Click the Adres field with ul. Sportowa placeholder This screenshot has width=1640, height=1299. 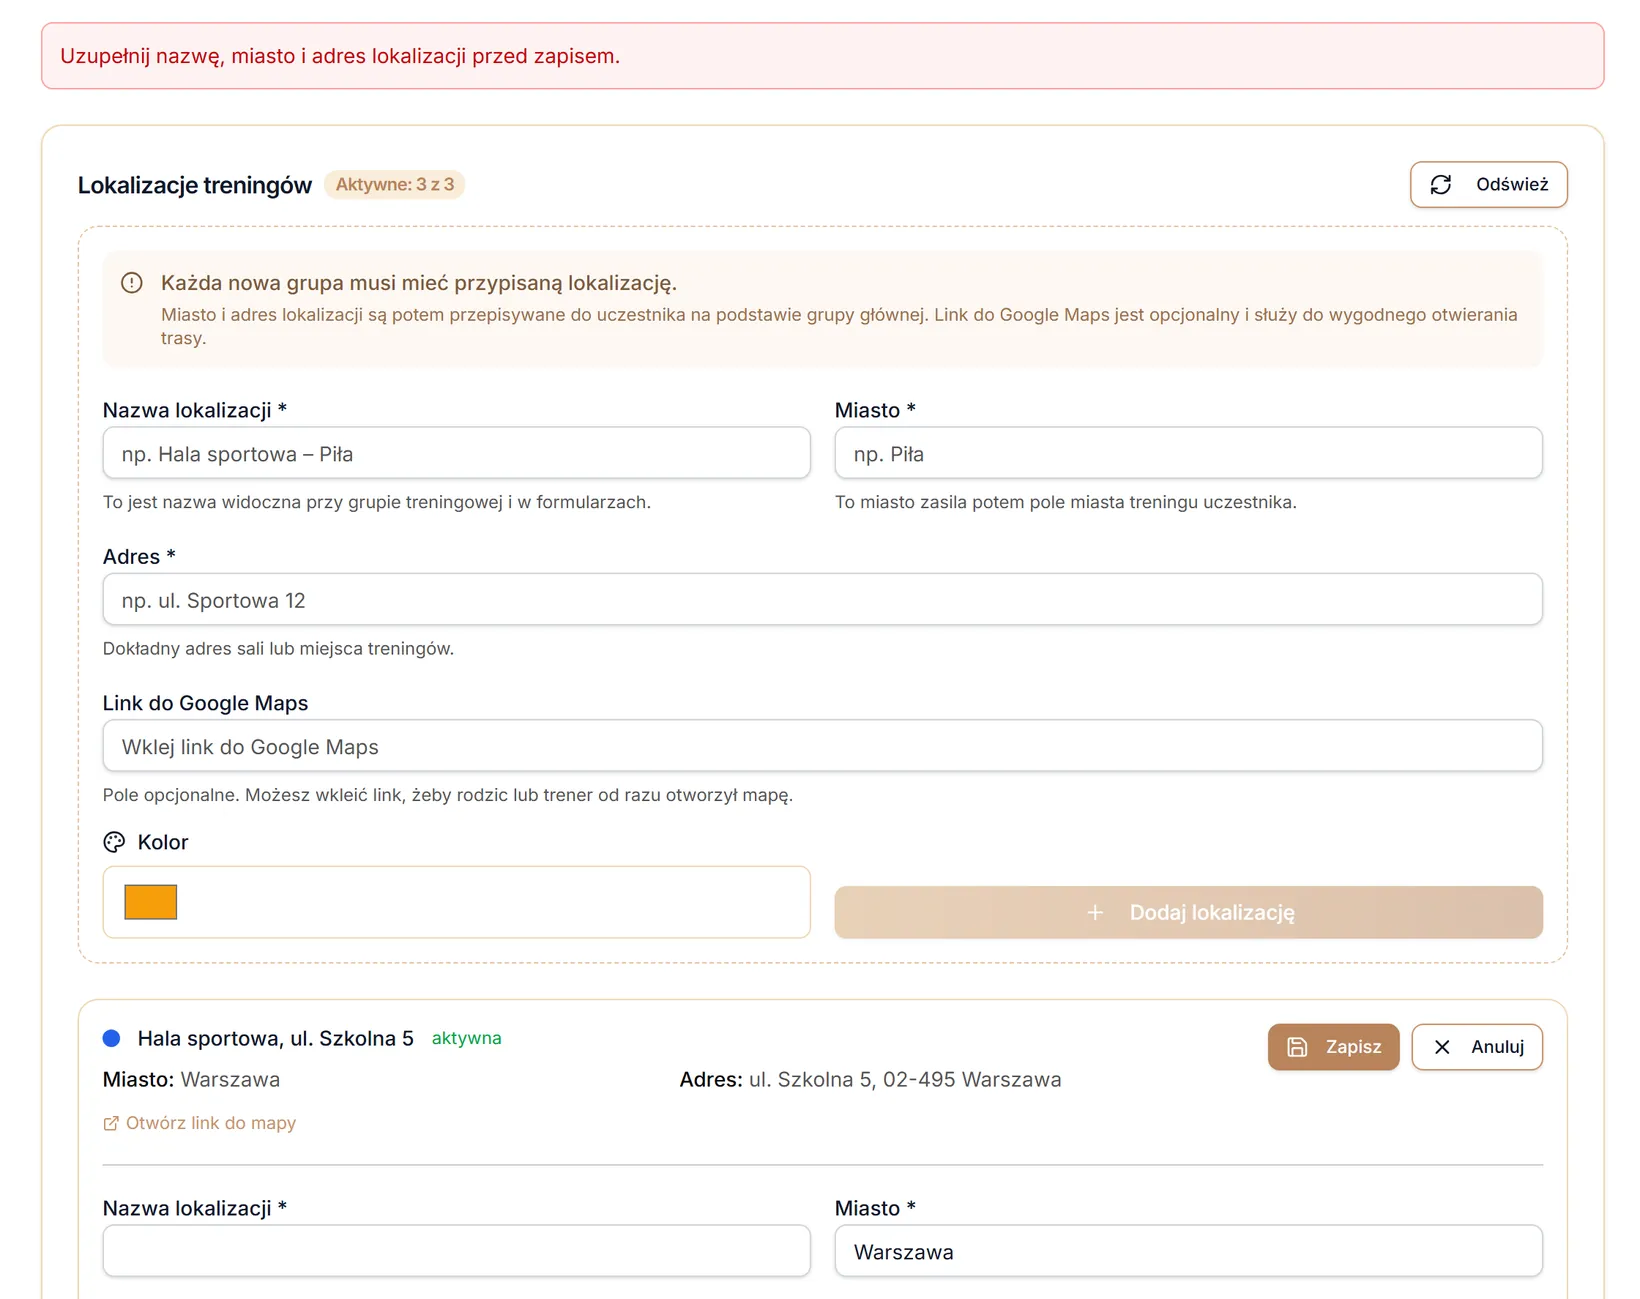click(822, 600)
